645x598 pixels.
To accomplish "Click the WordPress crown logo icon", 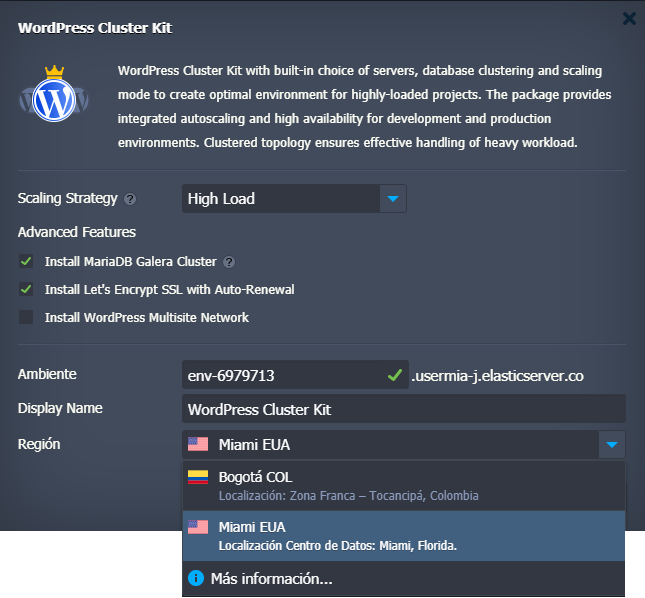I will click(54, 94).
